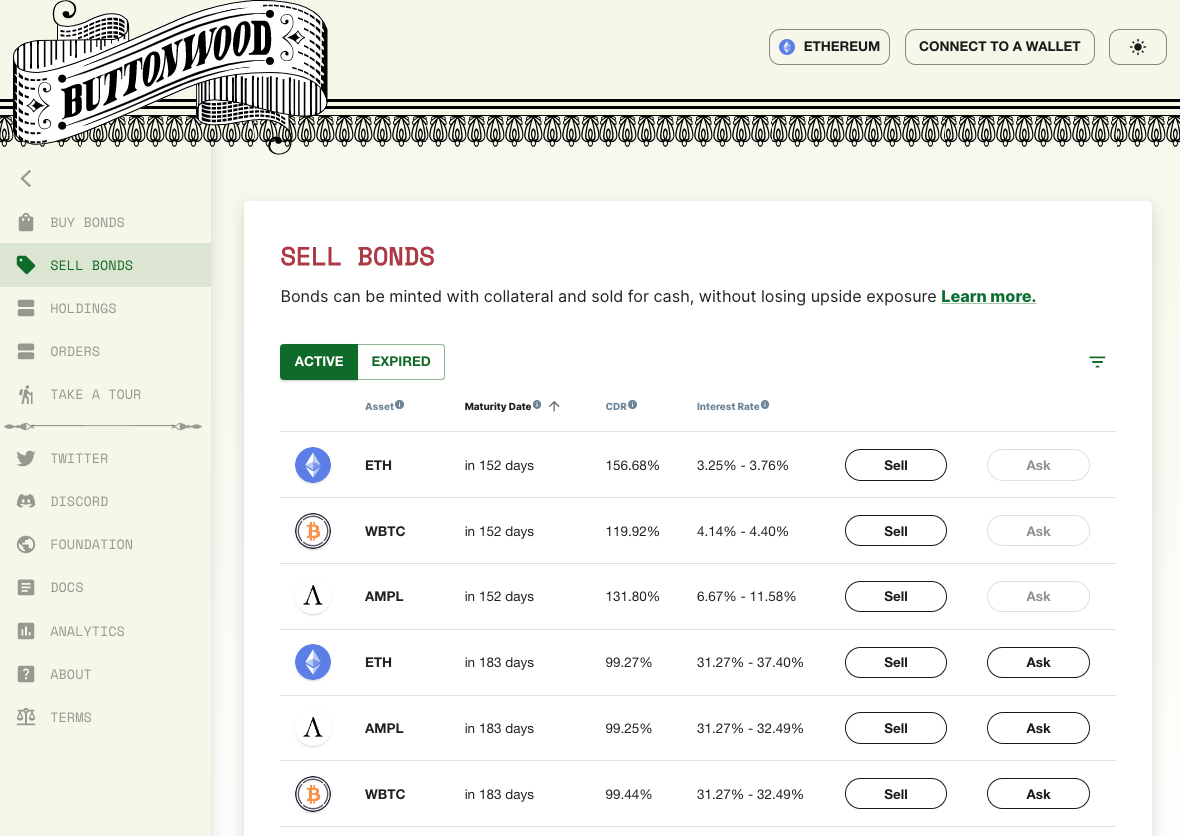Image resolution: width=1180 pixels, height=836 pixels.
Task: Place Ask on WBTC 99.44% CDR bond
Action: [1039, 794]
